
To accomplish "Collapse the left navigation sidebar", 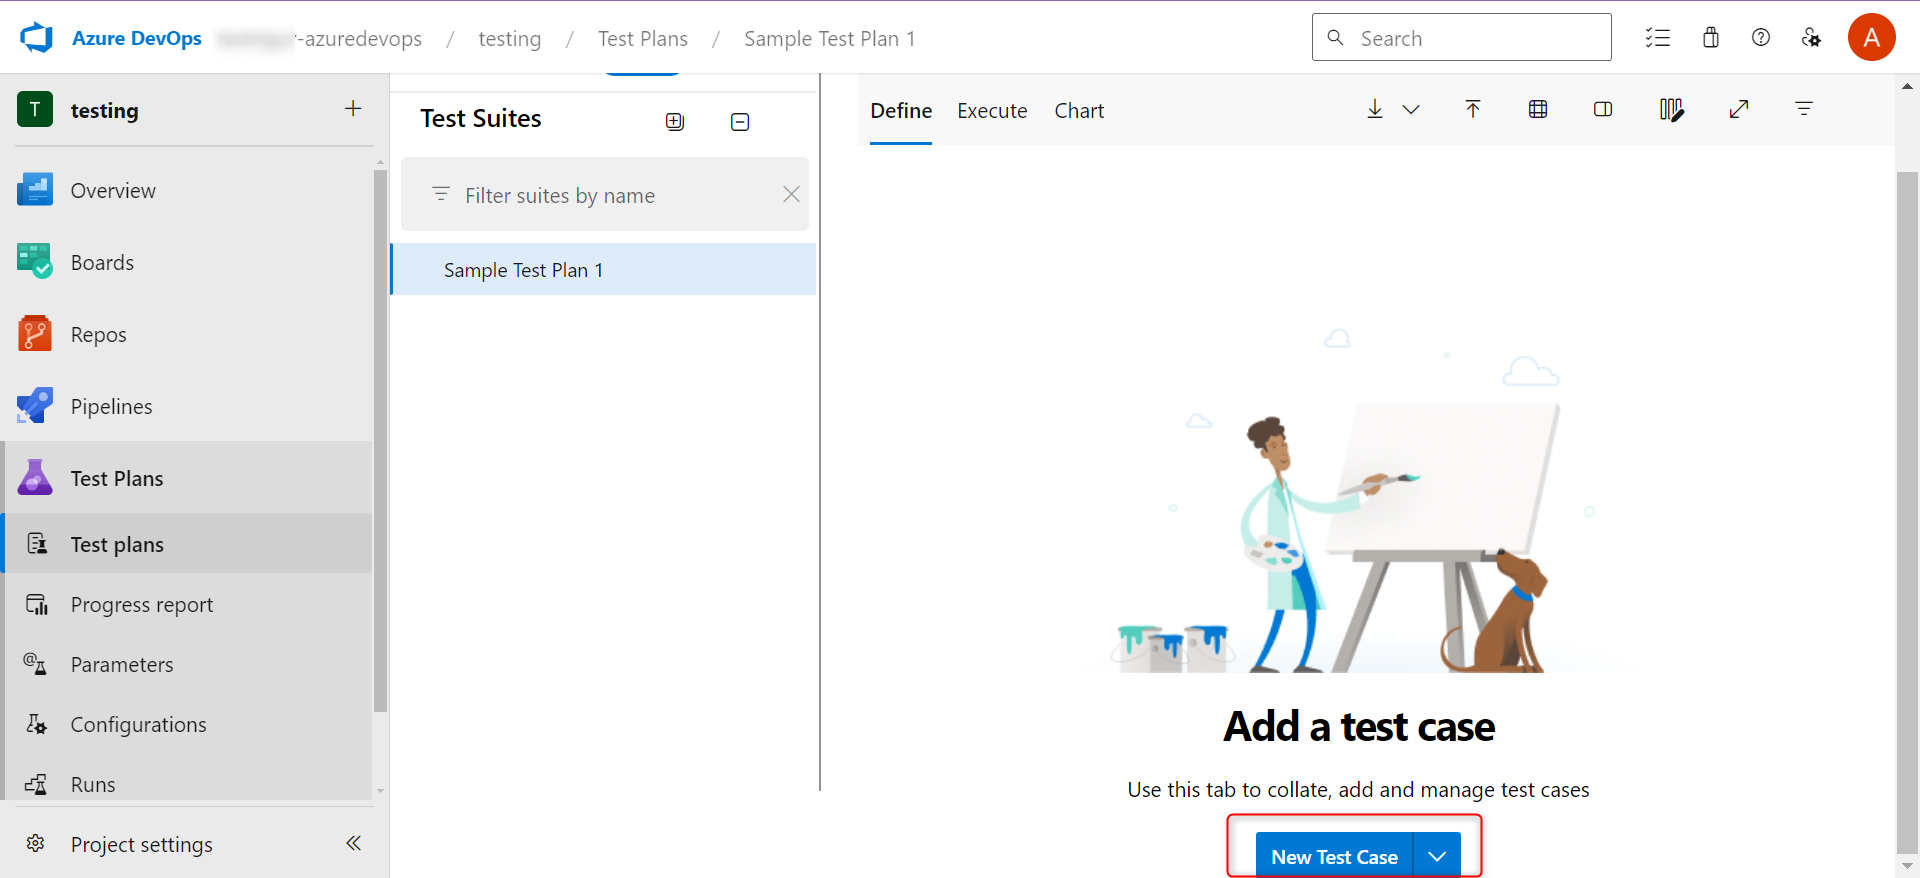I will 353,843.
